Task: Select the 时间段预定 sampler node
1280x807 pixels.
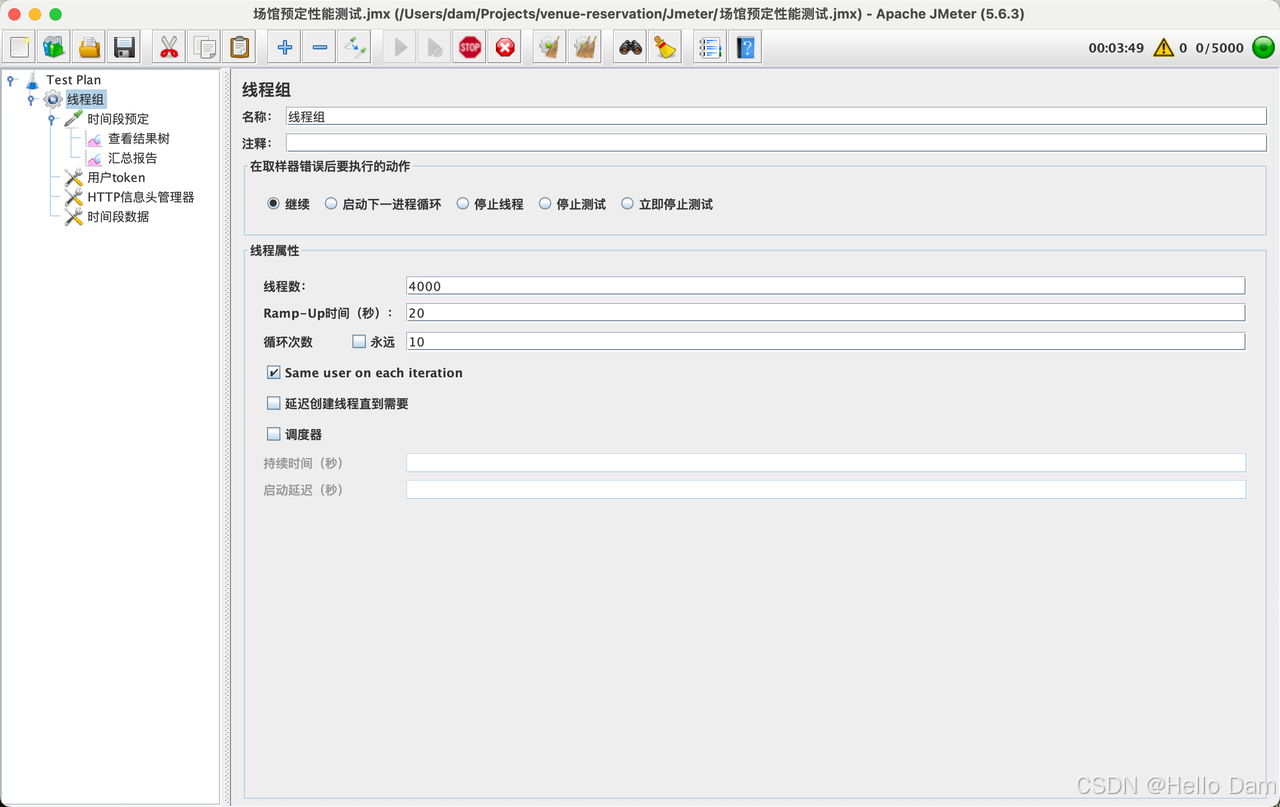Action: [118, 119]
